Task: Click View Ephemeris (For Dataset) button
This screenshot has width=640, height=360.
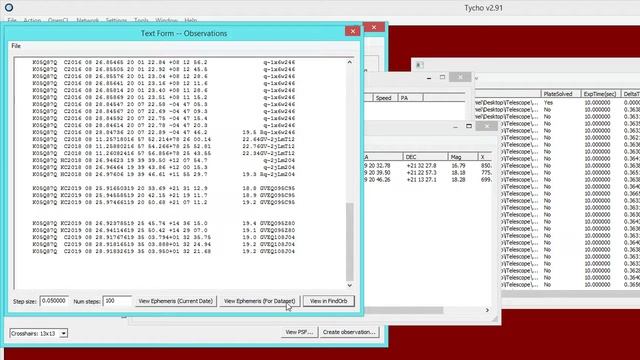Action: click(260, 301)
